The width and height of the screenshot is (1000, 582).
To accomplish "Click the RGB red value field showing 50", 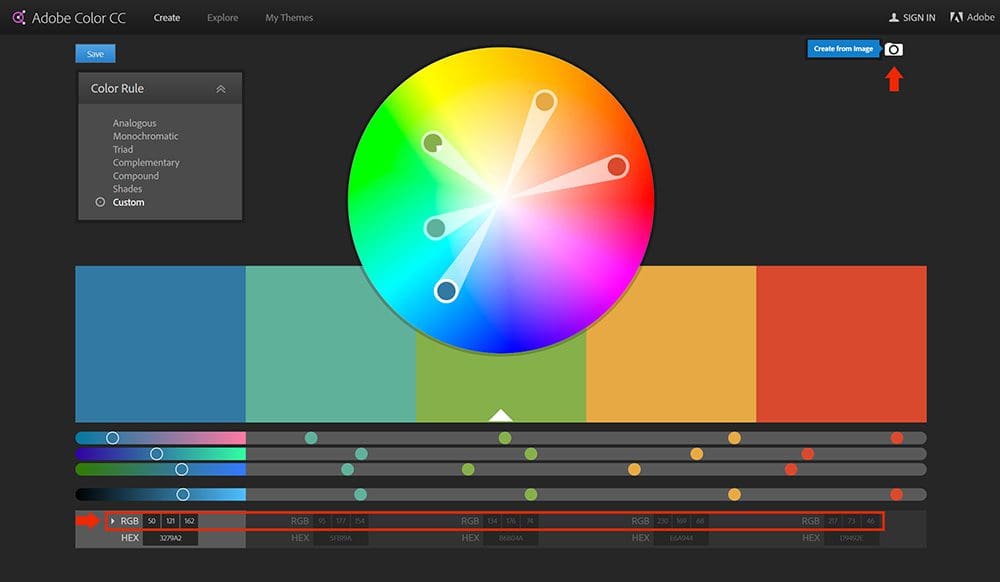I will [x=151, y=521].
